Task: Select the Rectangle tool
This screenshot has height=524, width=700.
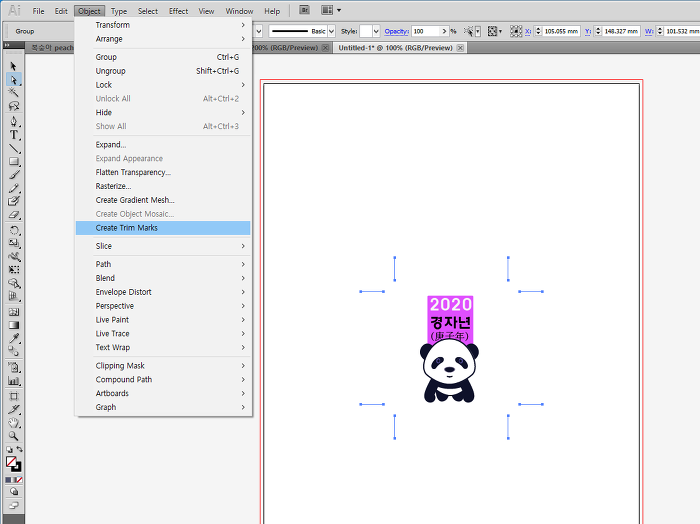Action: pos(14,161)
